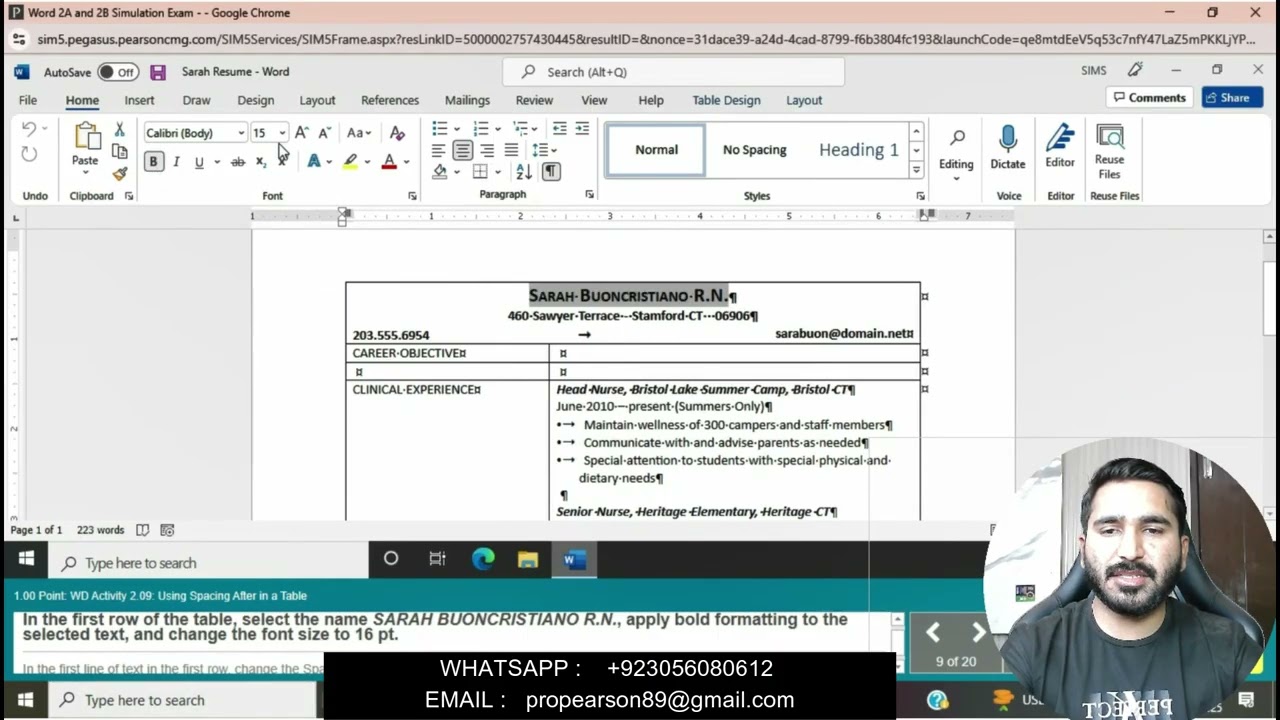
Task: Start Dictate microphone
Action: point(1008,148)
